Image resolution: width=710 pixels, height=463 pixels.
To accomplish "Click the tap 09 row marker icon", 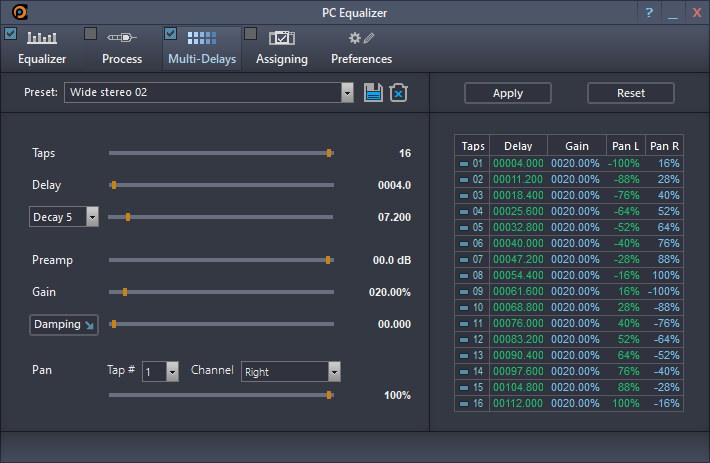I will pos(464,292).
